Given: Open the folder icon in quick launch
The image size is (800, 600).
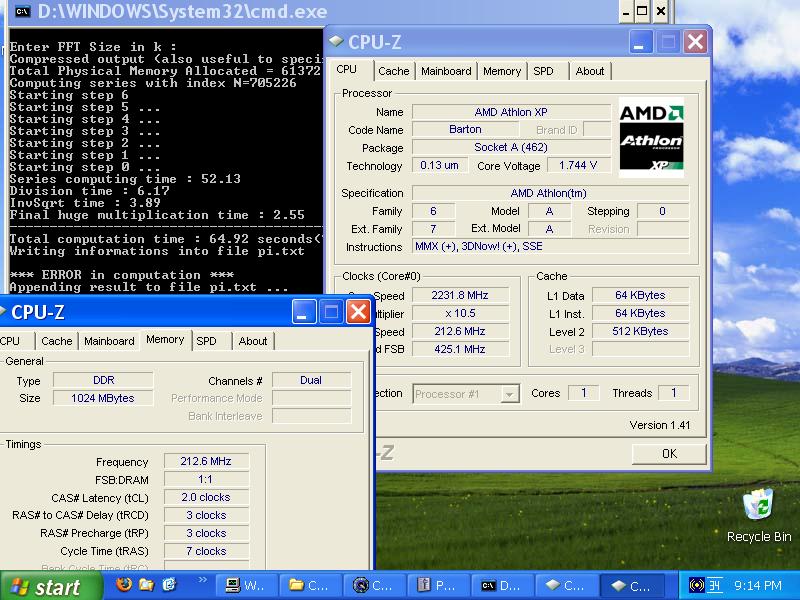Looking at the screenshot, I should pos(146,585).
